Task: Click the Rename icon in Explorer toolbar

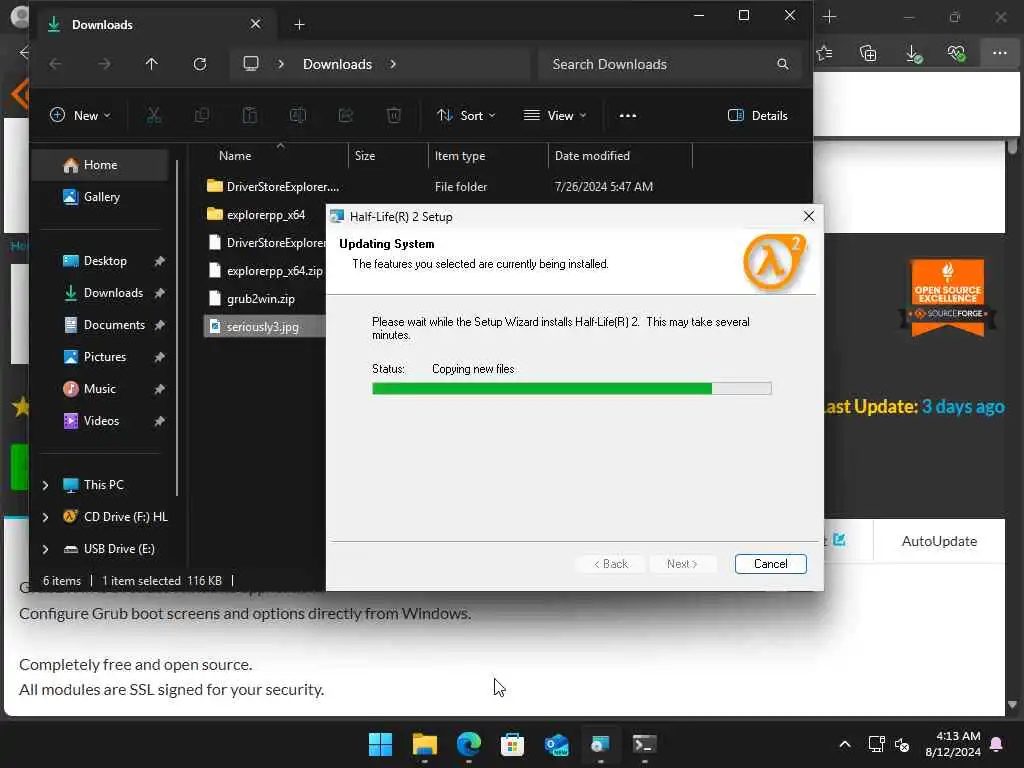Action: point(298,116)
